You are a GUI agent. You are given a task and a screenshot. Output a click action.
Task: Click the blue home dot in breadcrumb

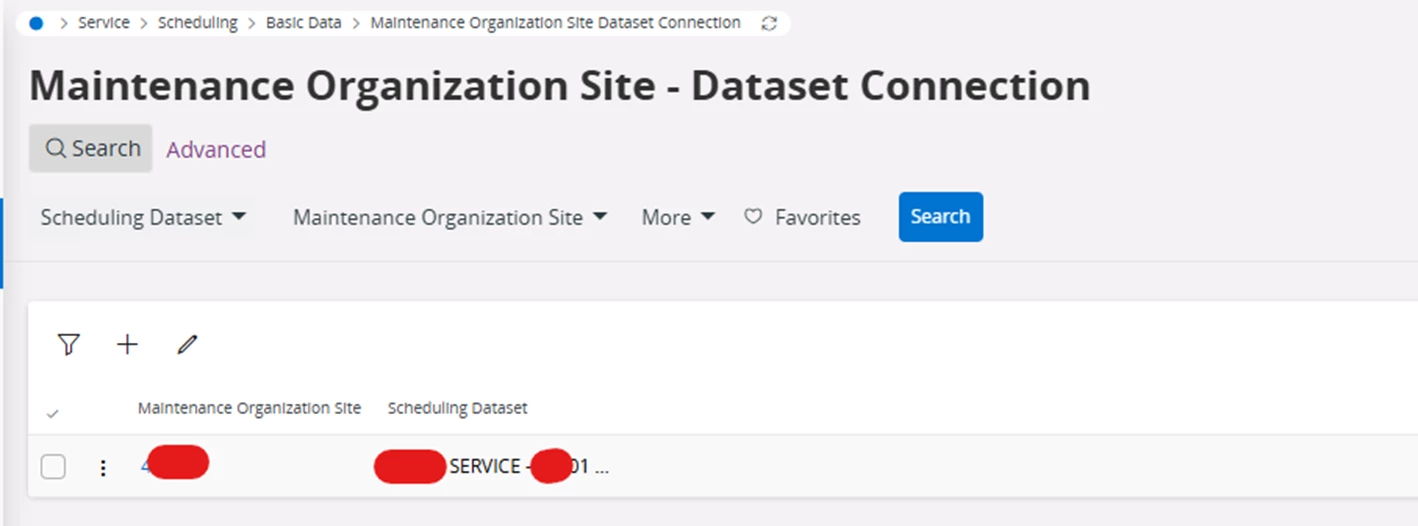(x=37, y=23)
